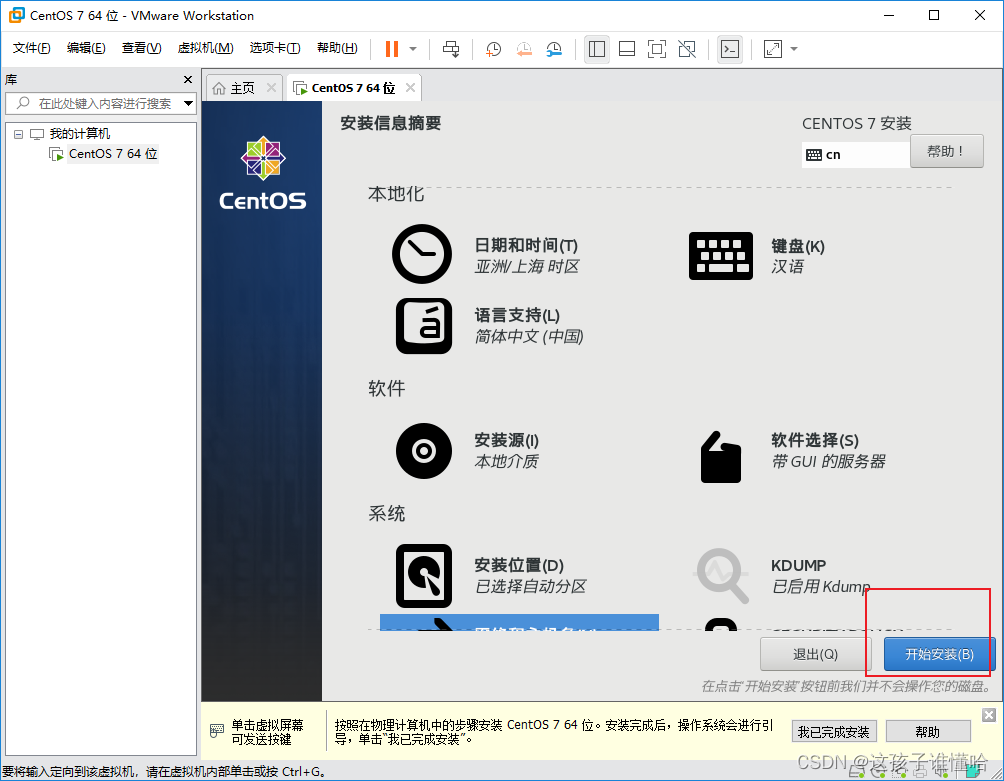Click 开始安装(B) to begin installation
The height and width of the screenshot is (781, 1004).
(x=939, y=654)
